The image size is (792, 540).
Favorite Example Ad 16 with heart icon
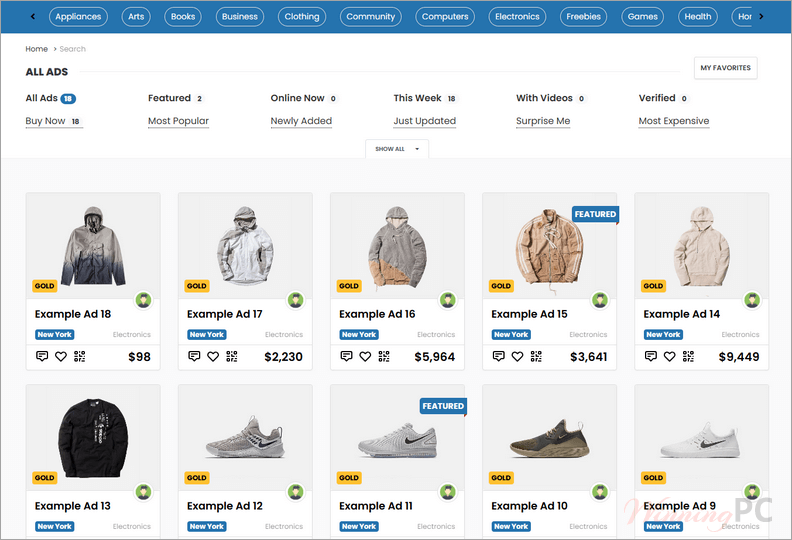click(365, 357)
